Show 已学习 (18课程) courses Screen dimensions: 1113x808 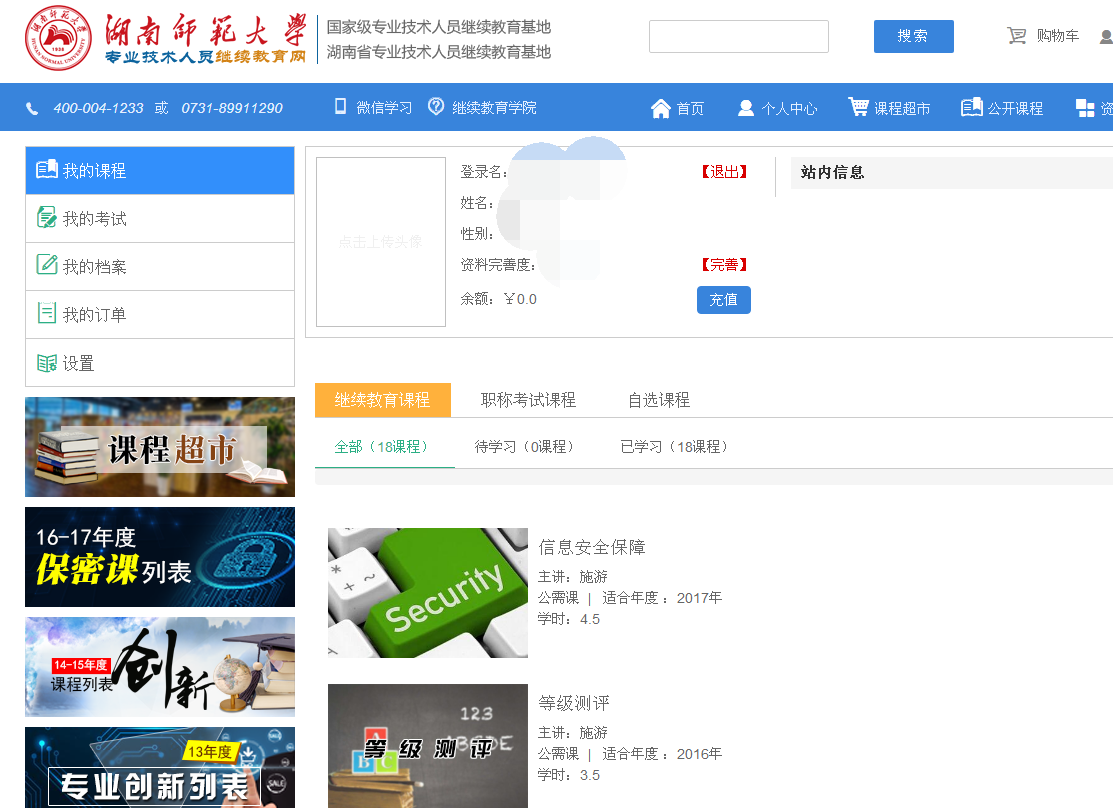[x=675, y=447]
